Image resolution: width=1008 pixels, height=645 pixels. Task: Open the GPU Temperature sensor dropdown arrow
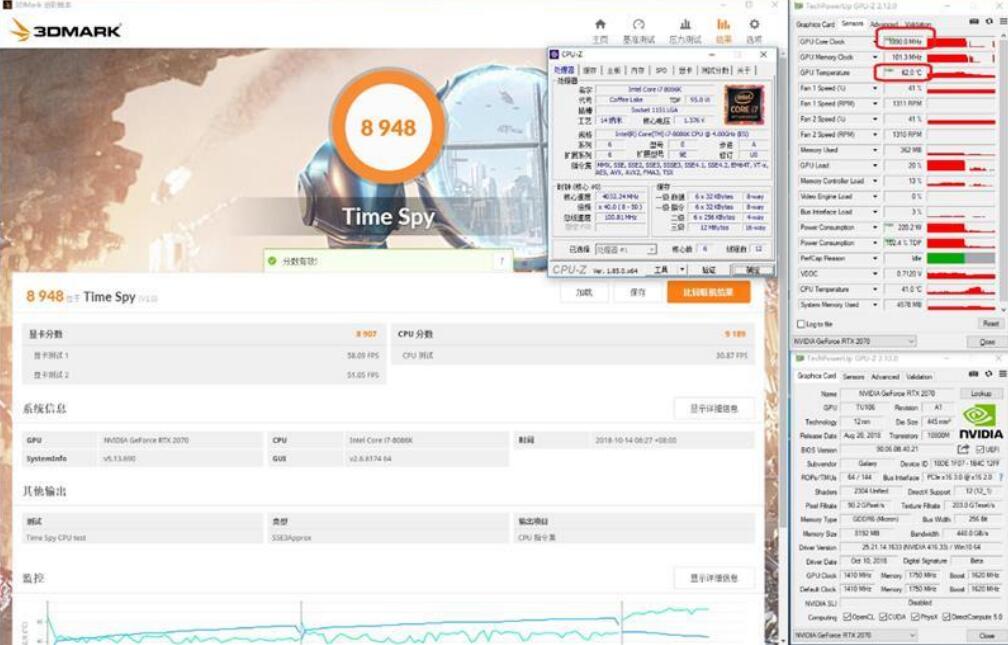tap(875, 71)
